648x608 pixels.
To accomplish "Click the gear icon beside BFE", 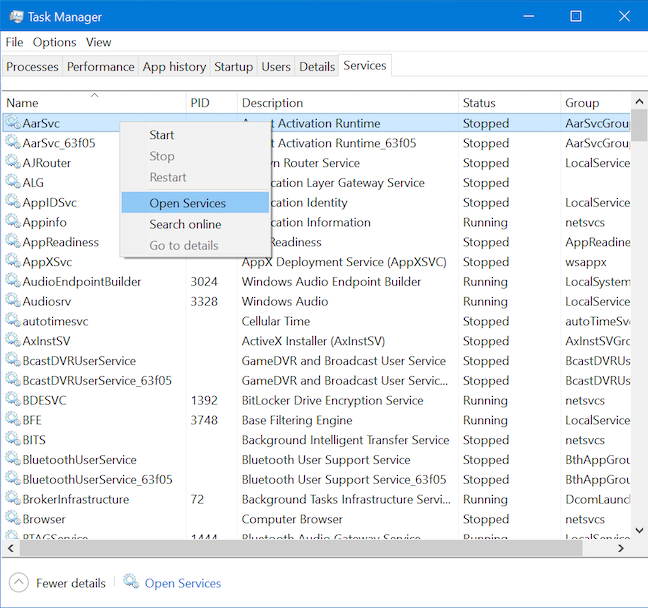I will pos(13,420).
